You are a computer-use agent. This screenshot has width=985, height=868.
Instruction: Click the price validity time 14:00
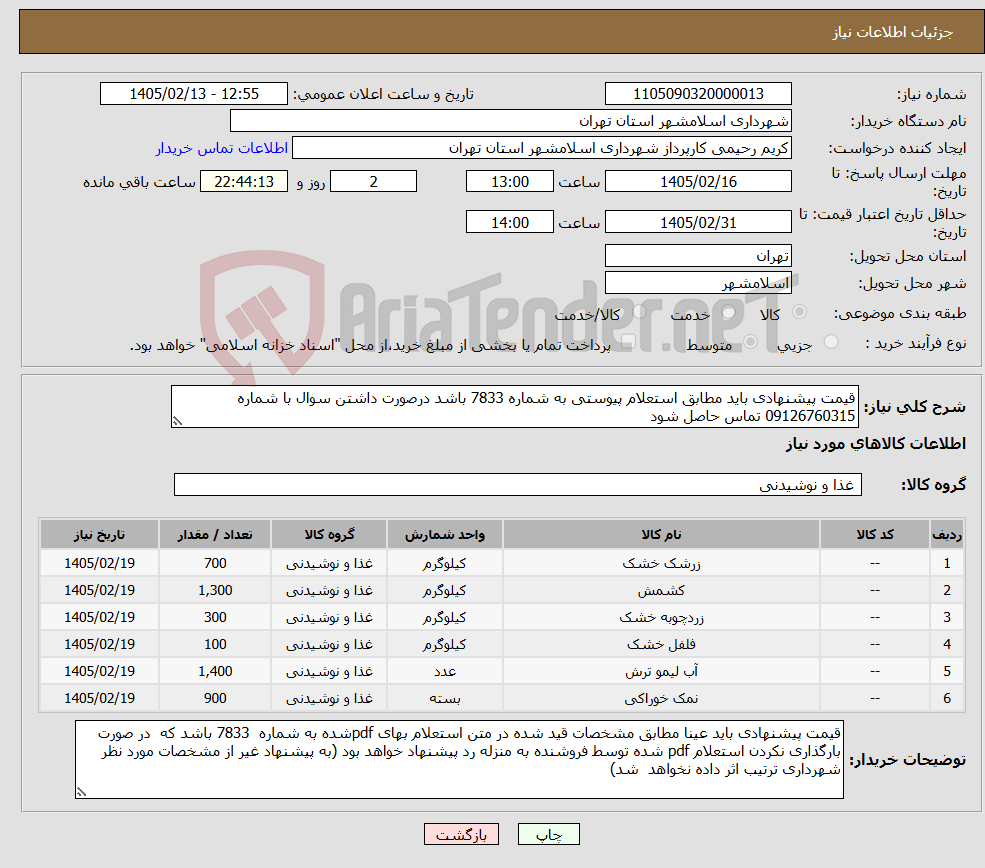(509, 222)
